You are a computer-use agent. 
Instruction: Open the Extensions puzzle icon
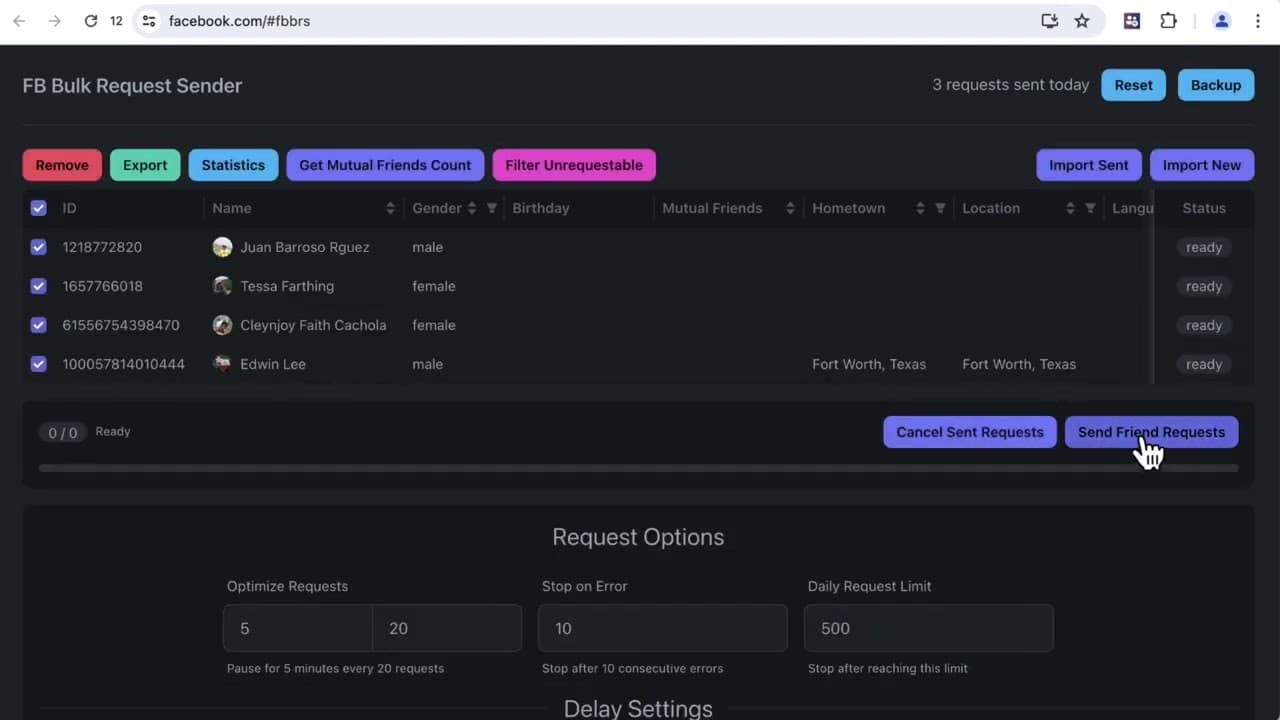coord(1168,21)
